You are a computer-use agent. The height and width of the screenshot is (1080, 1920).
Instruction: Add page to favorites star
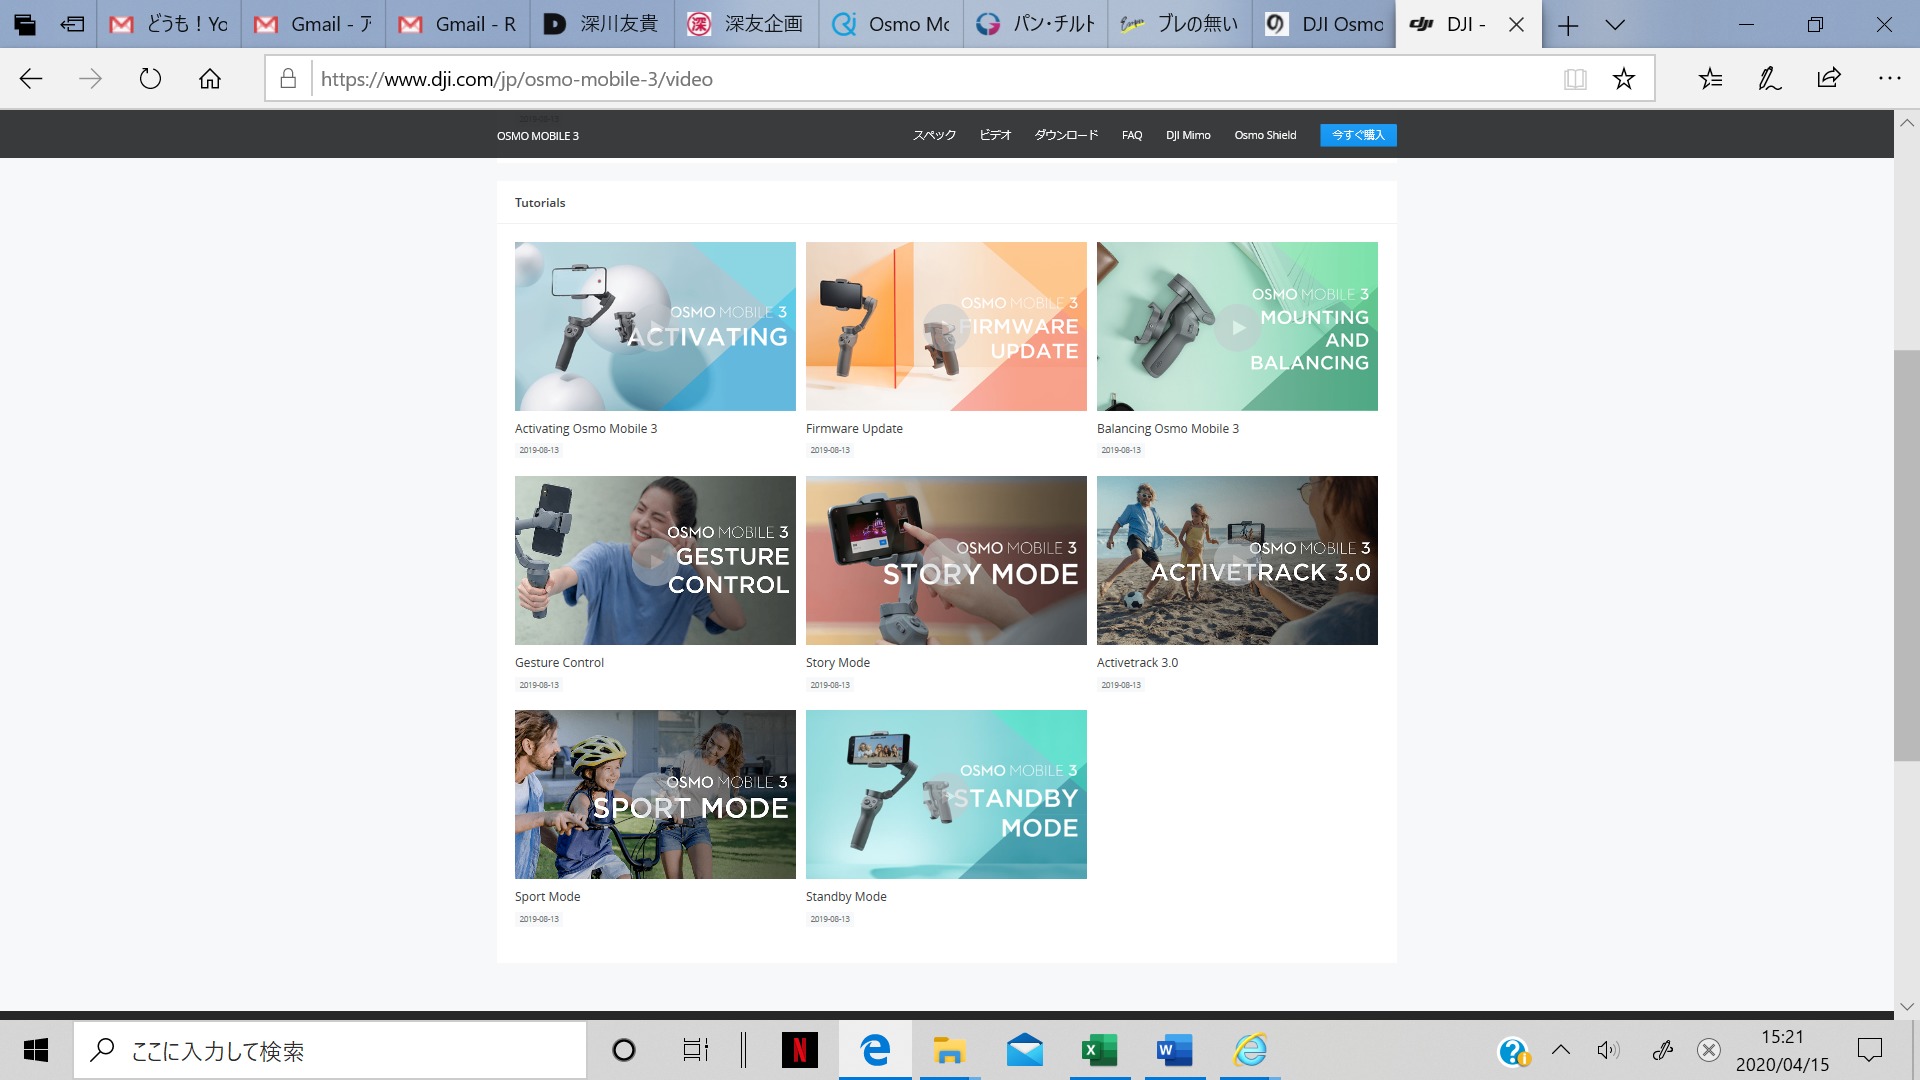[1624, 79]
